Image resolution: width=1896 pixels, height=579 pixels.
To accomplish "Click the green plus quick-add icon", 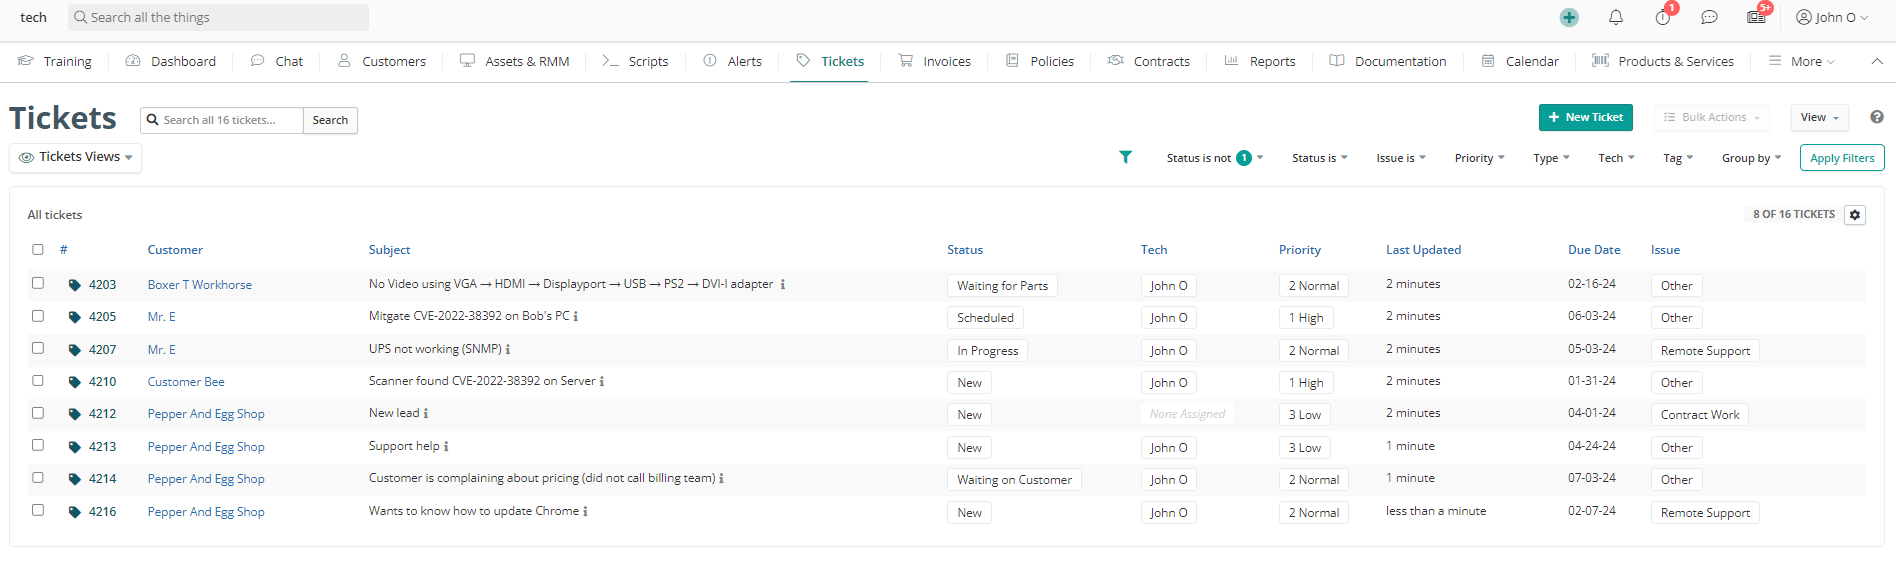I will 1569,17.
